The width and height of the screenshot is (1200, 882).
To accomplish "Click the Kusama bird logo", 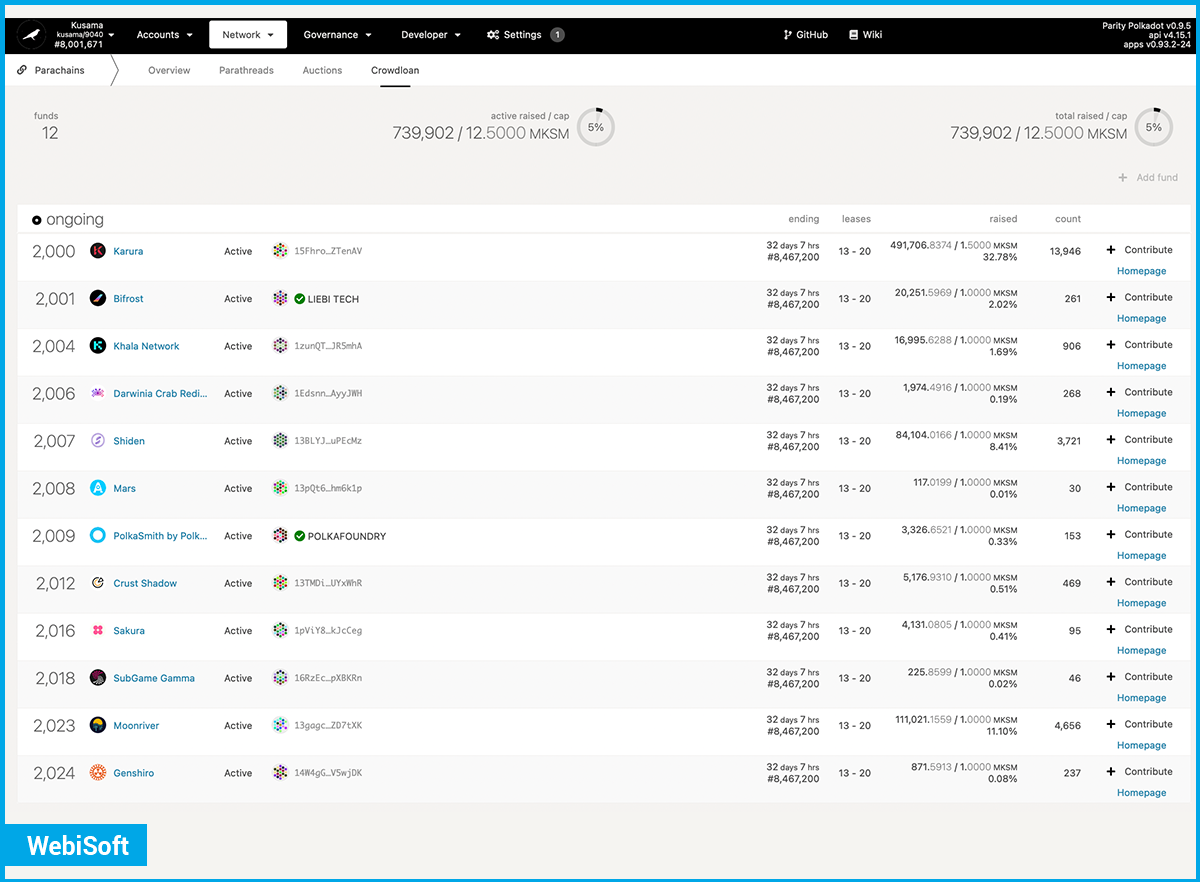I will pyautogui.click(x=34, y=36).
